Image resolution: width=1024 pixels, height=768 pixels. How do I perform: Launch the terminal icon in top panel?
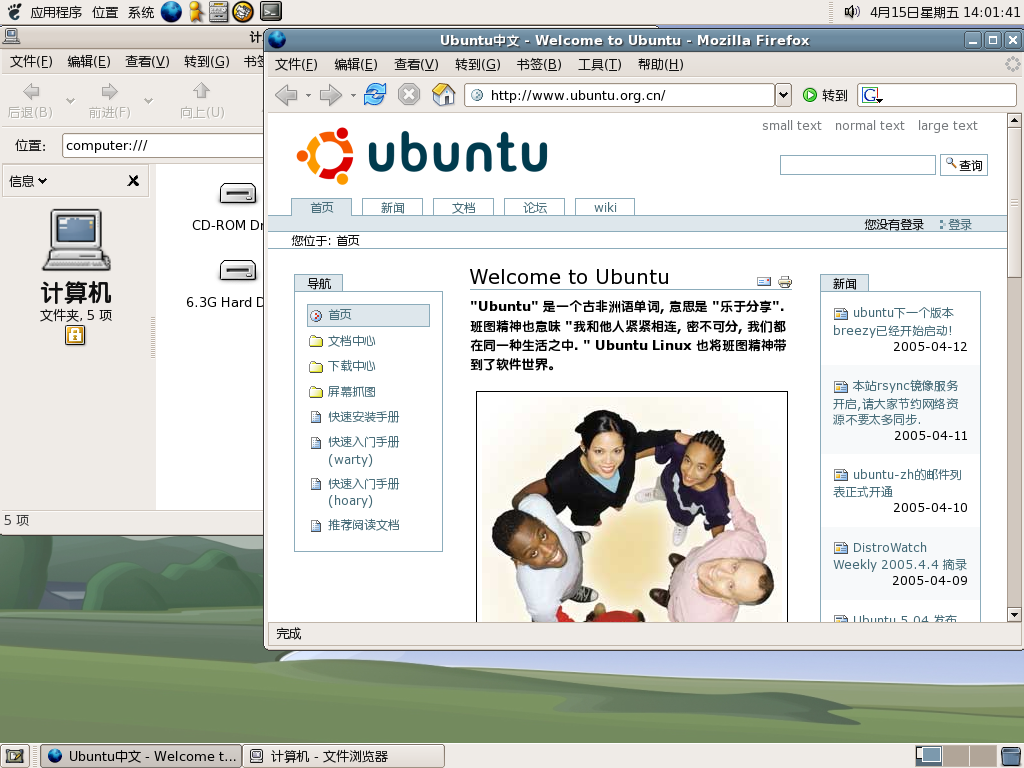click(x=271, y=11)
